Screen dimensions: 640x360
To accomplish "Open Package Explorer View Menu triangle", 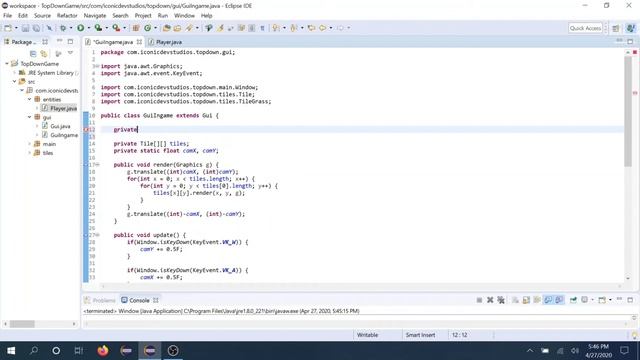I will [x=70, y=53].
